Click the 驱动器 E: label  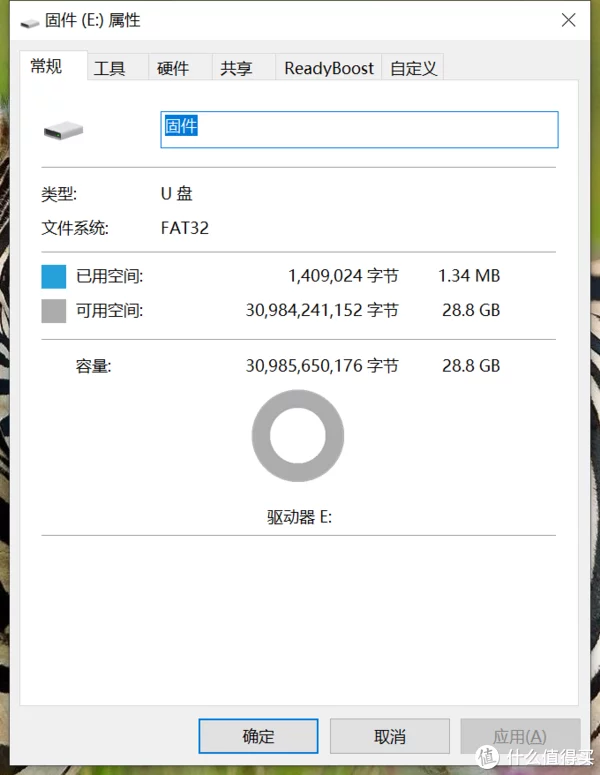(300, 517)
